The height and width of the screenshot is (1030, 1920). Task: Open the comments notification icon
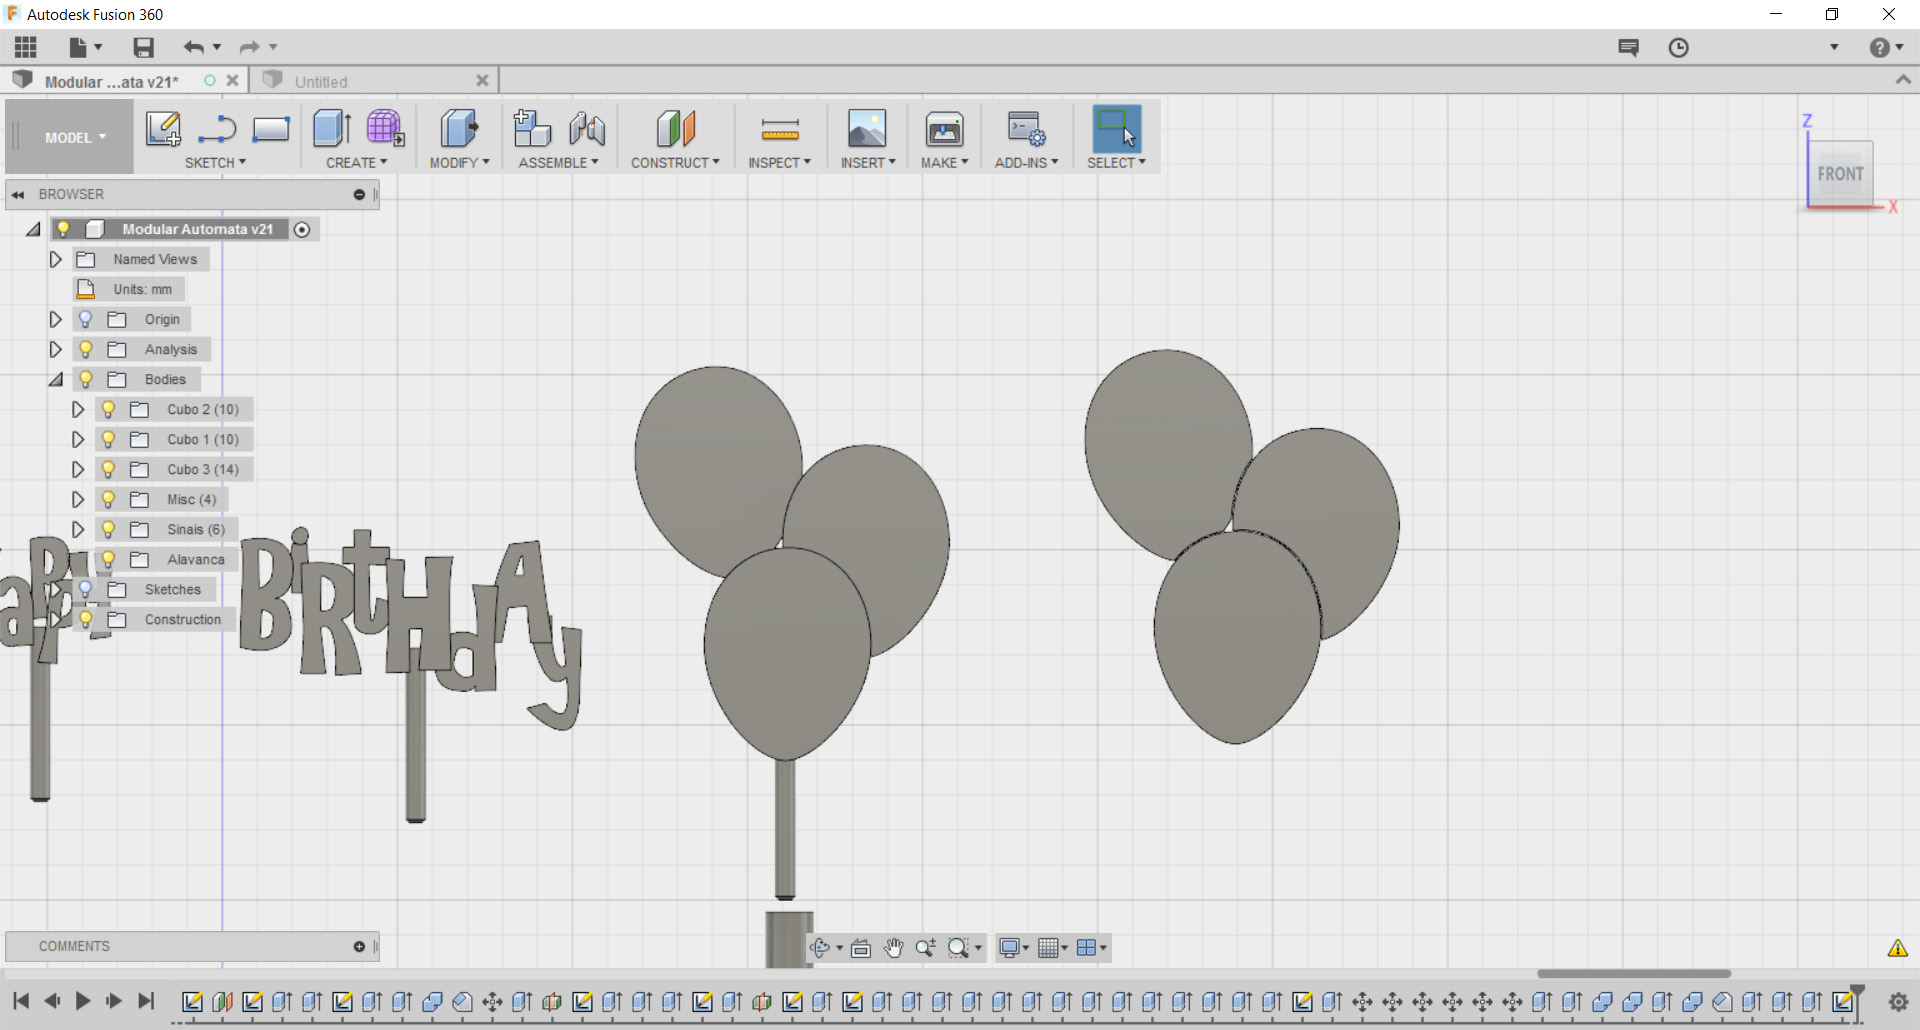[1629, 48]
